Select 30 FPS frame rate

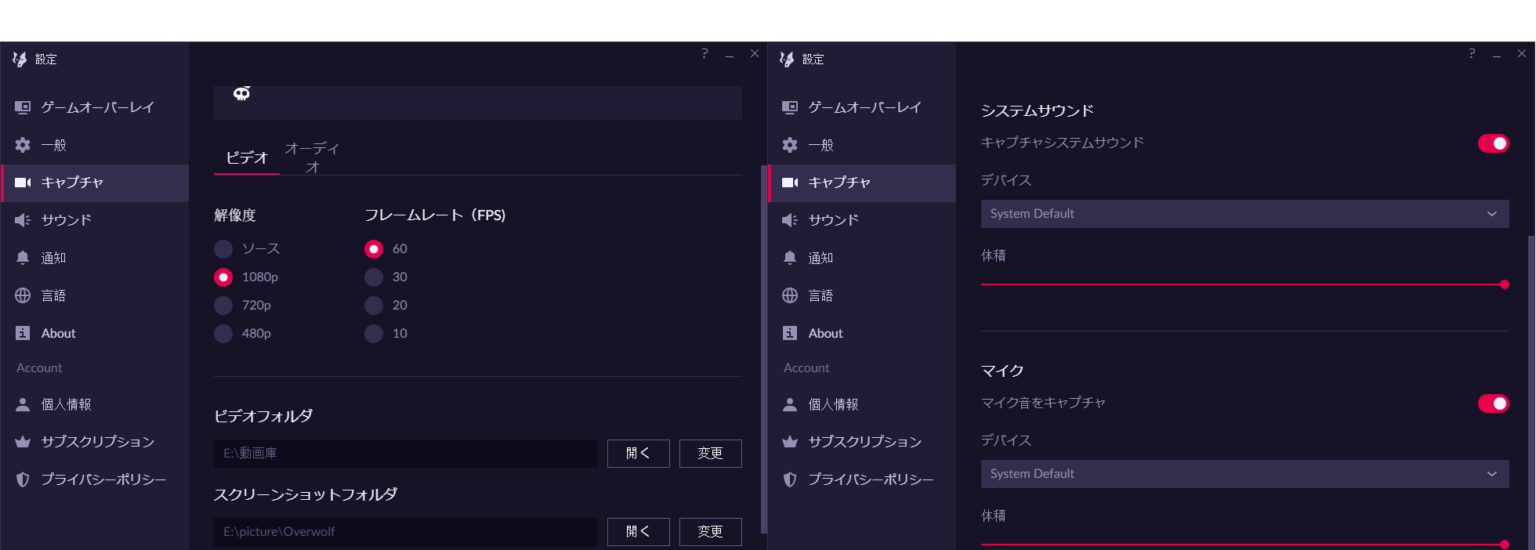tap(374, 277)
